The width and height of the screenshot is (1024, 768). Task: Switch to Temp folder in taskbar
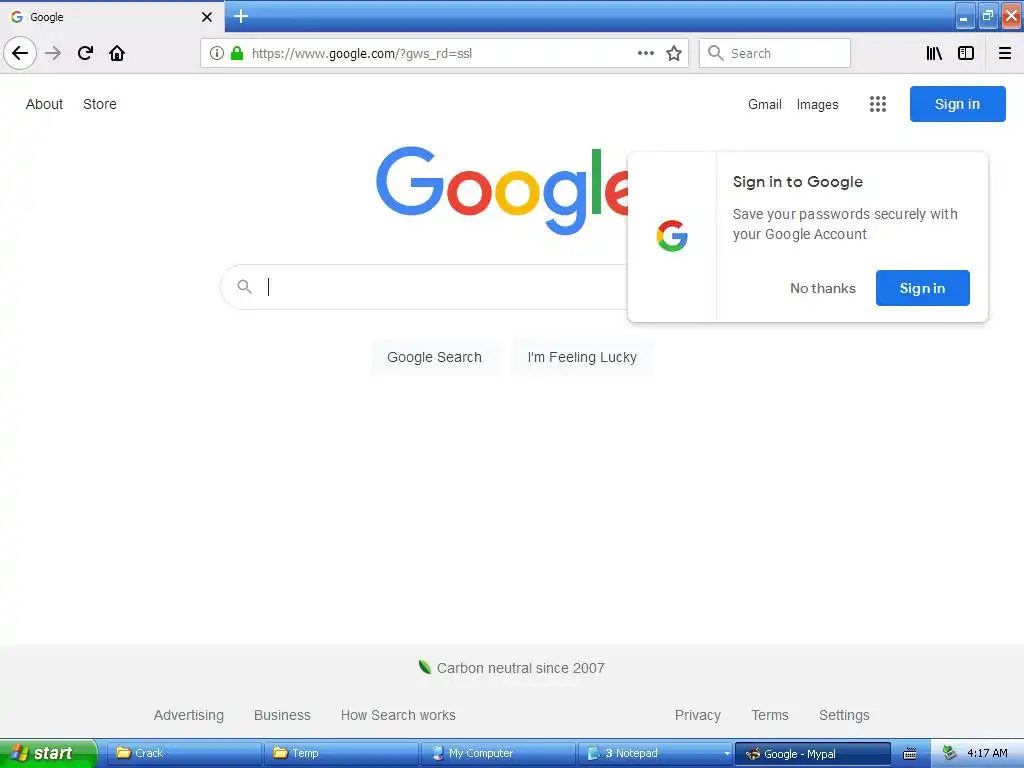(341, 753)
